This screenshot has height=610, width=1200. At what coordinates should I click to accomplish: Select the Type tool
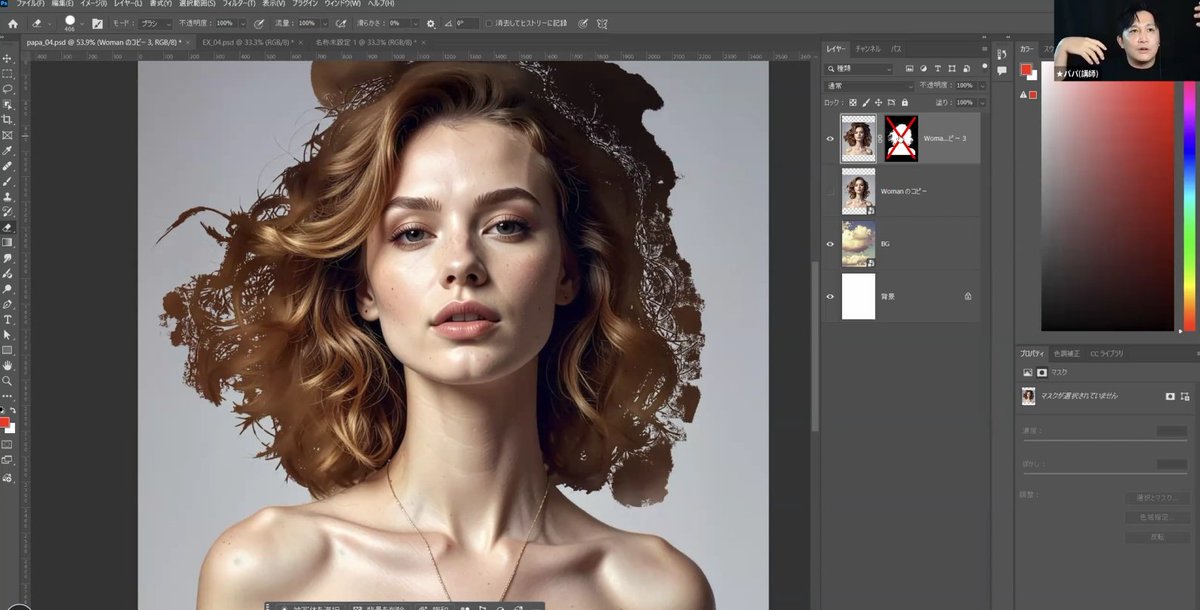point(7,319)
